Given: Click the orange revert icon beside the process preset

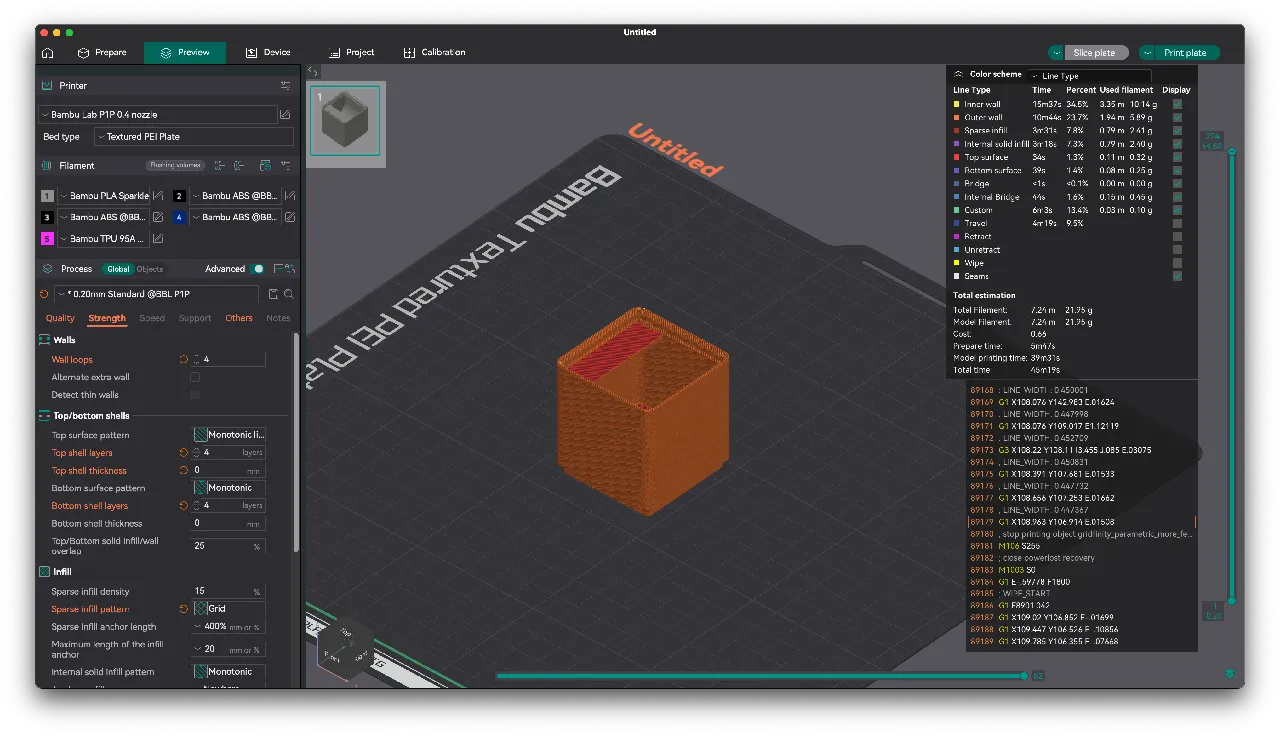Looking at the screenshot, I should 43,293.
